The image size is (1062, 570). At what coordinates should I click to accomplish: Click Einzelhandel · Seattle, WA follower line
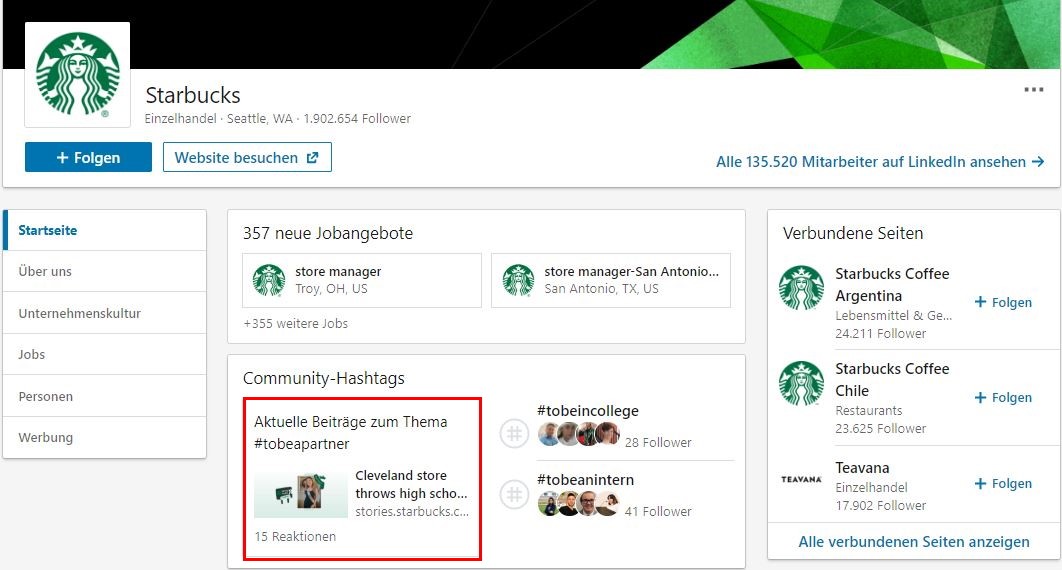pos(278,118)
